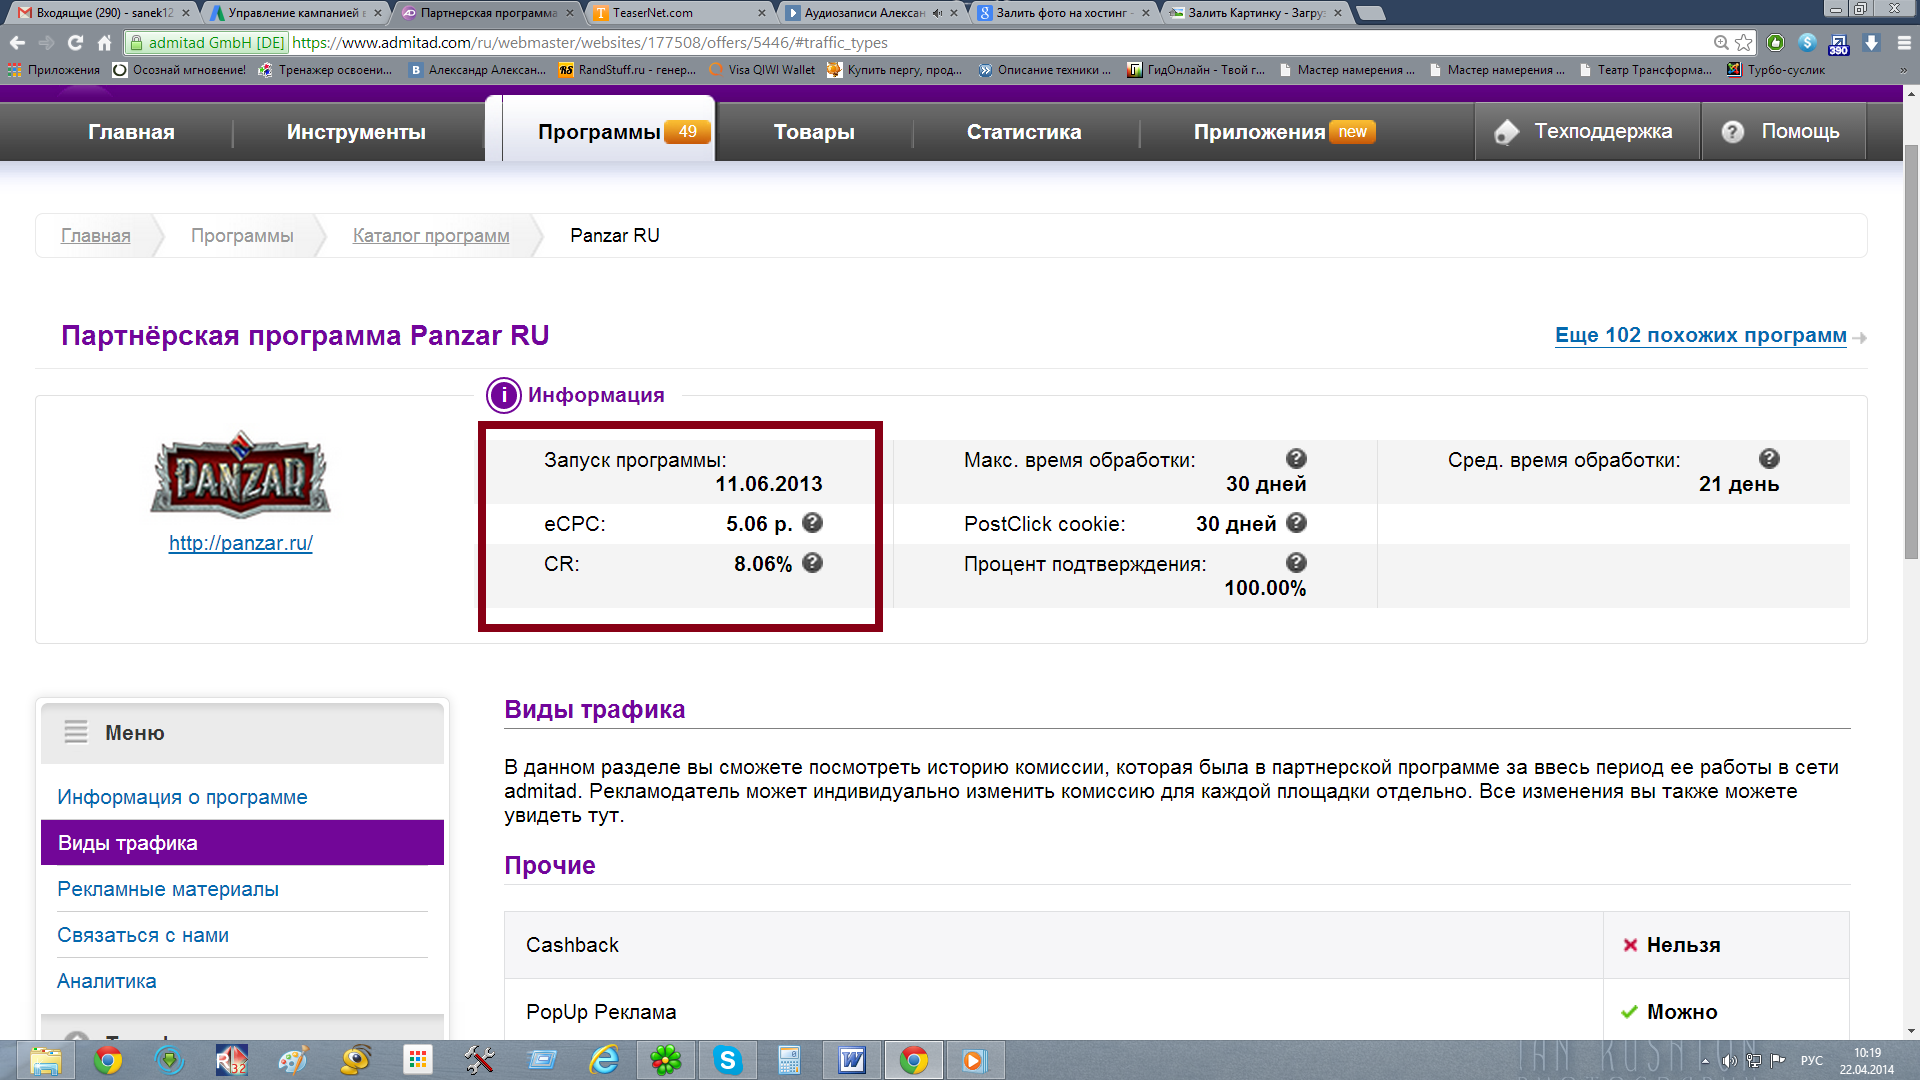Mute the Аудиозаписи tab speaker icon

pyautogui.click(x=937, y=13)
